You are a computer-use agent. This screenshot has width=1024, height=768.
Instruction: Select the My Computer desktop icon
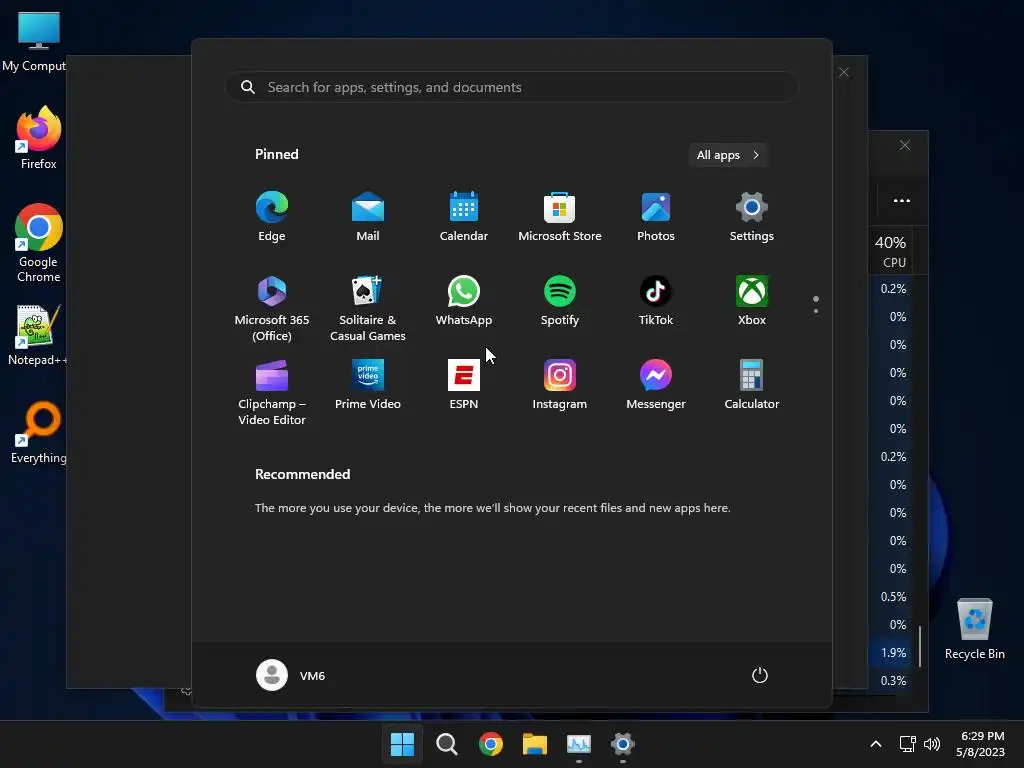36,41
